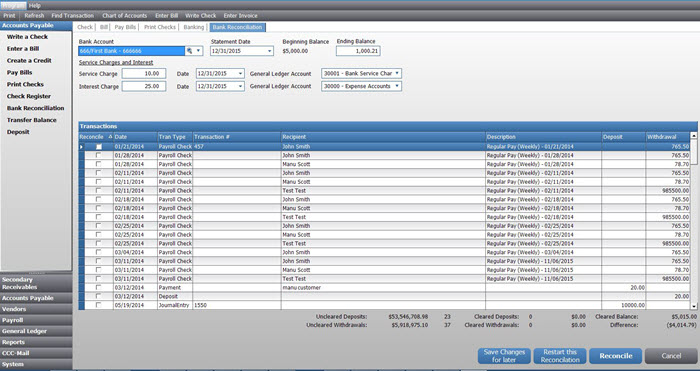Mark 02/25/2014 Test Test row as reconciled
700x371 pixels.
point(98,243)
